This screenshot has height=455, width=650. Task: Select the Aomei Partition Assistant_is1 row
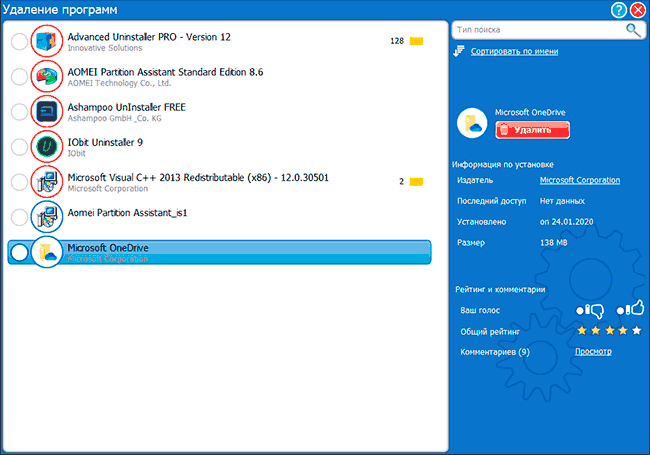click(x=220, y=217)
